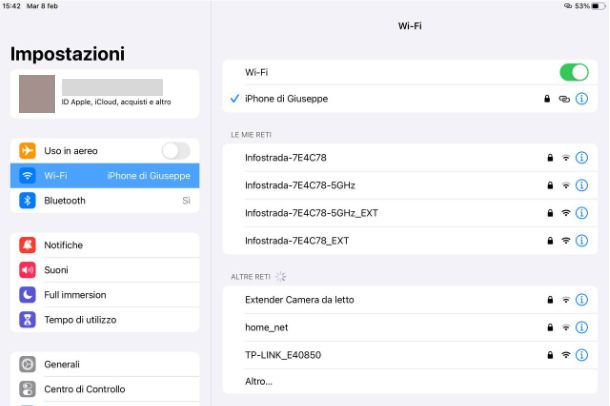Click the Wi-Fi signal icon for Infostrada-7E4C78-5GHz_EXT
This screenshot has width=610, height=406.
tap(566, 213)
